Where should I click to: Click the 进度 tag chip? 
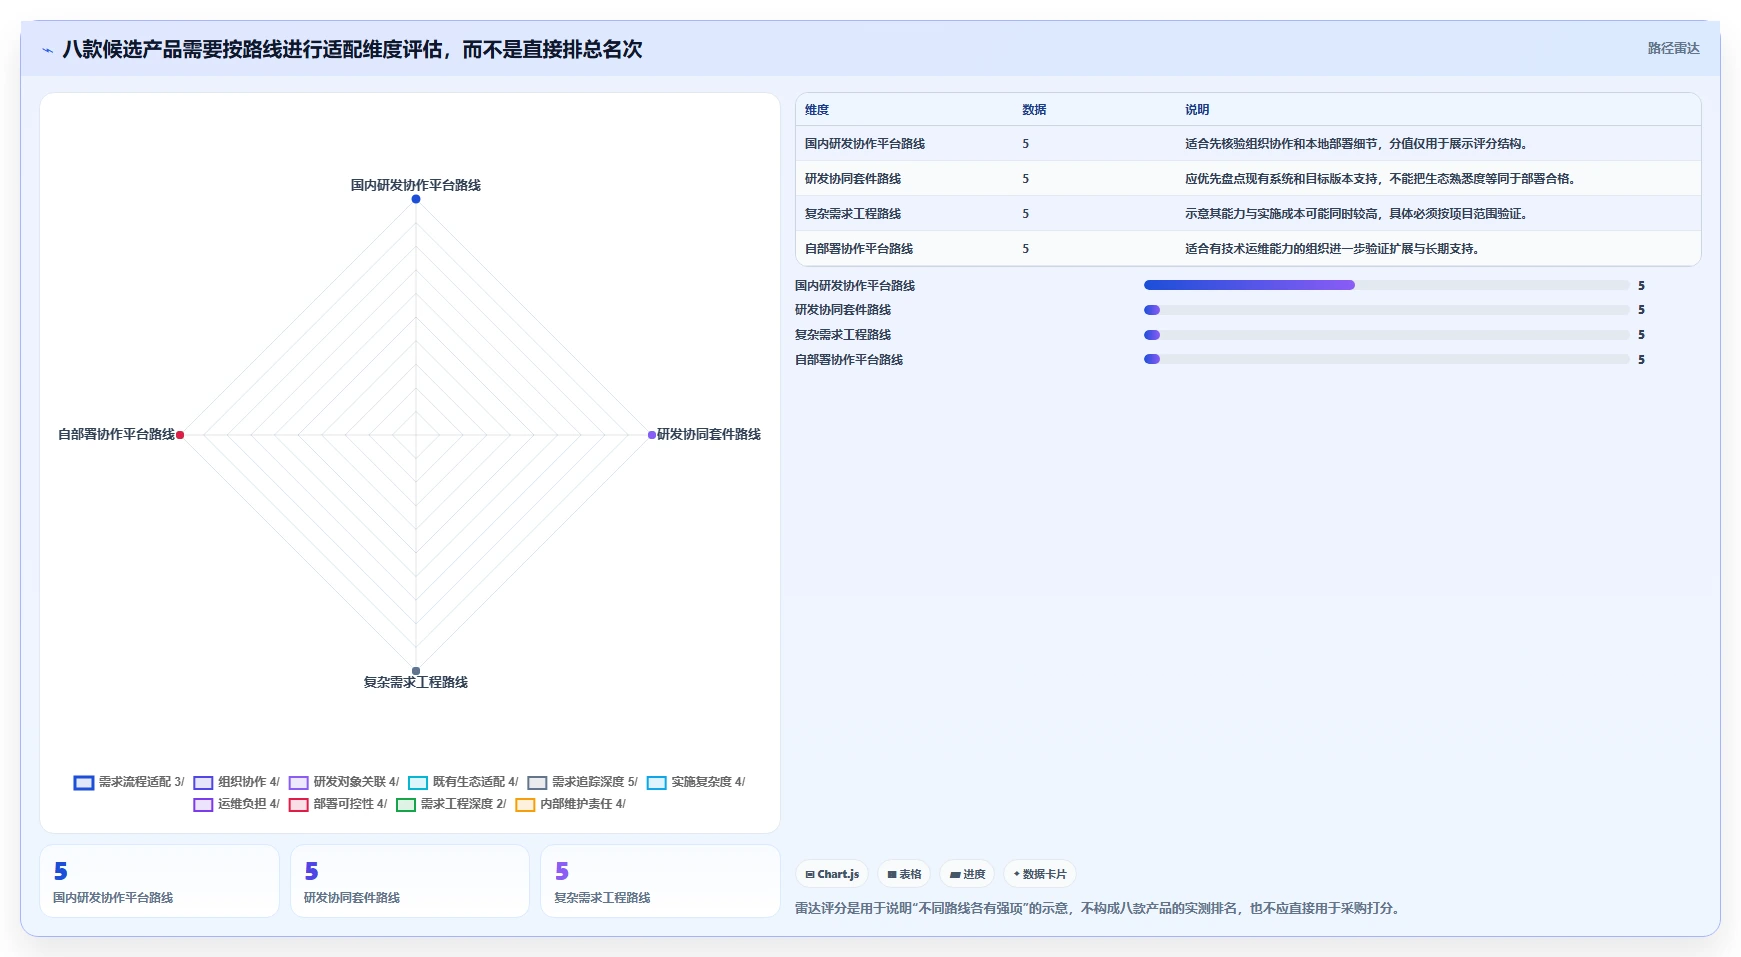(x=967, y=874)
